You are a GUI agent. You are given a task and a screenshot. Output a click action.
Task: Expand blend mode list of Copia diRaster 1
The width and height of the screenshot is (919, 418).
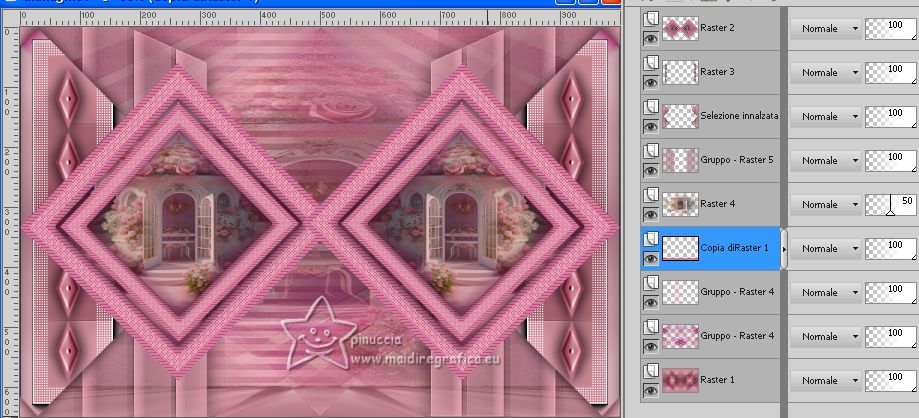pyautogui.click(x=825, y=248)
